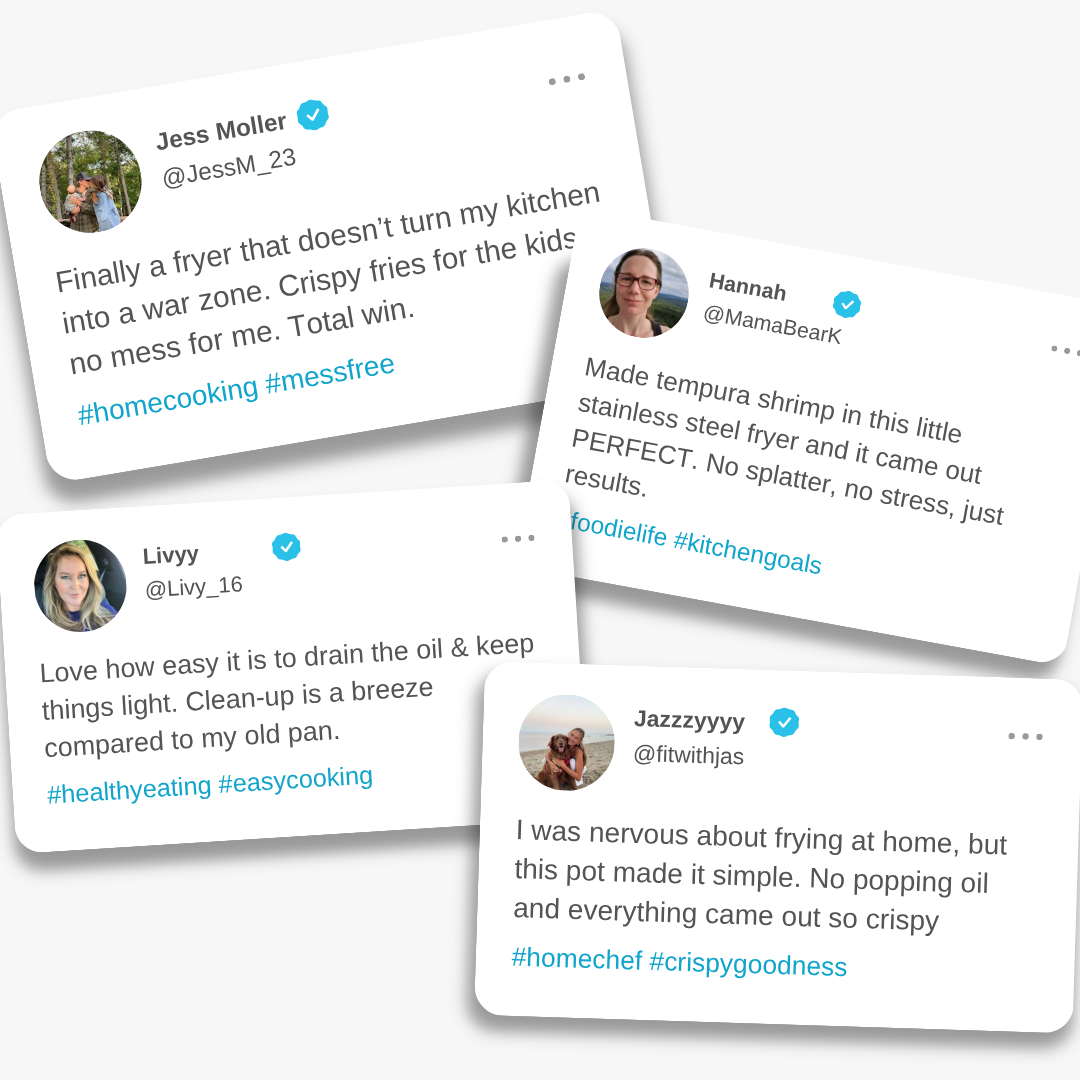This screenshot has width=1080, height=1080.
Task: Click the #homechef hashtag
Action: [x=576, y=958]
